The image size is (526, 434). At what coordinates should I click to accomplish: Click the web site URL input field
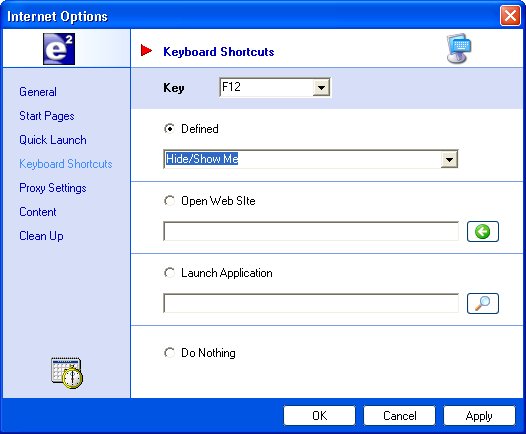[311, 231]
